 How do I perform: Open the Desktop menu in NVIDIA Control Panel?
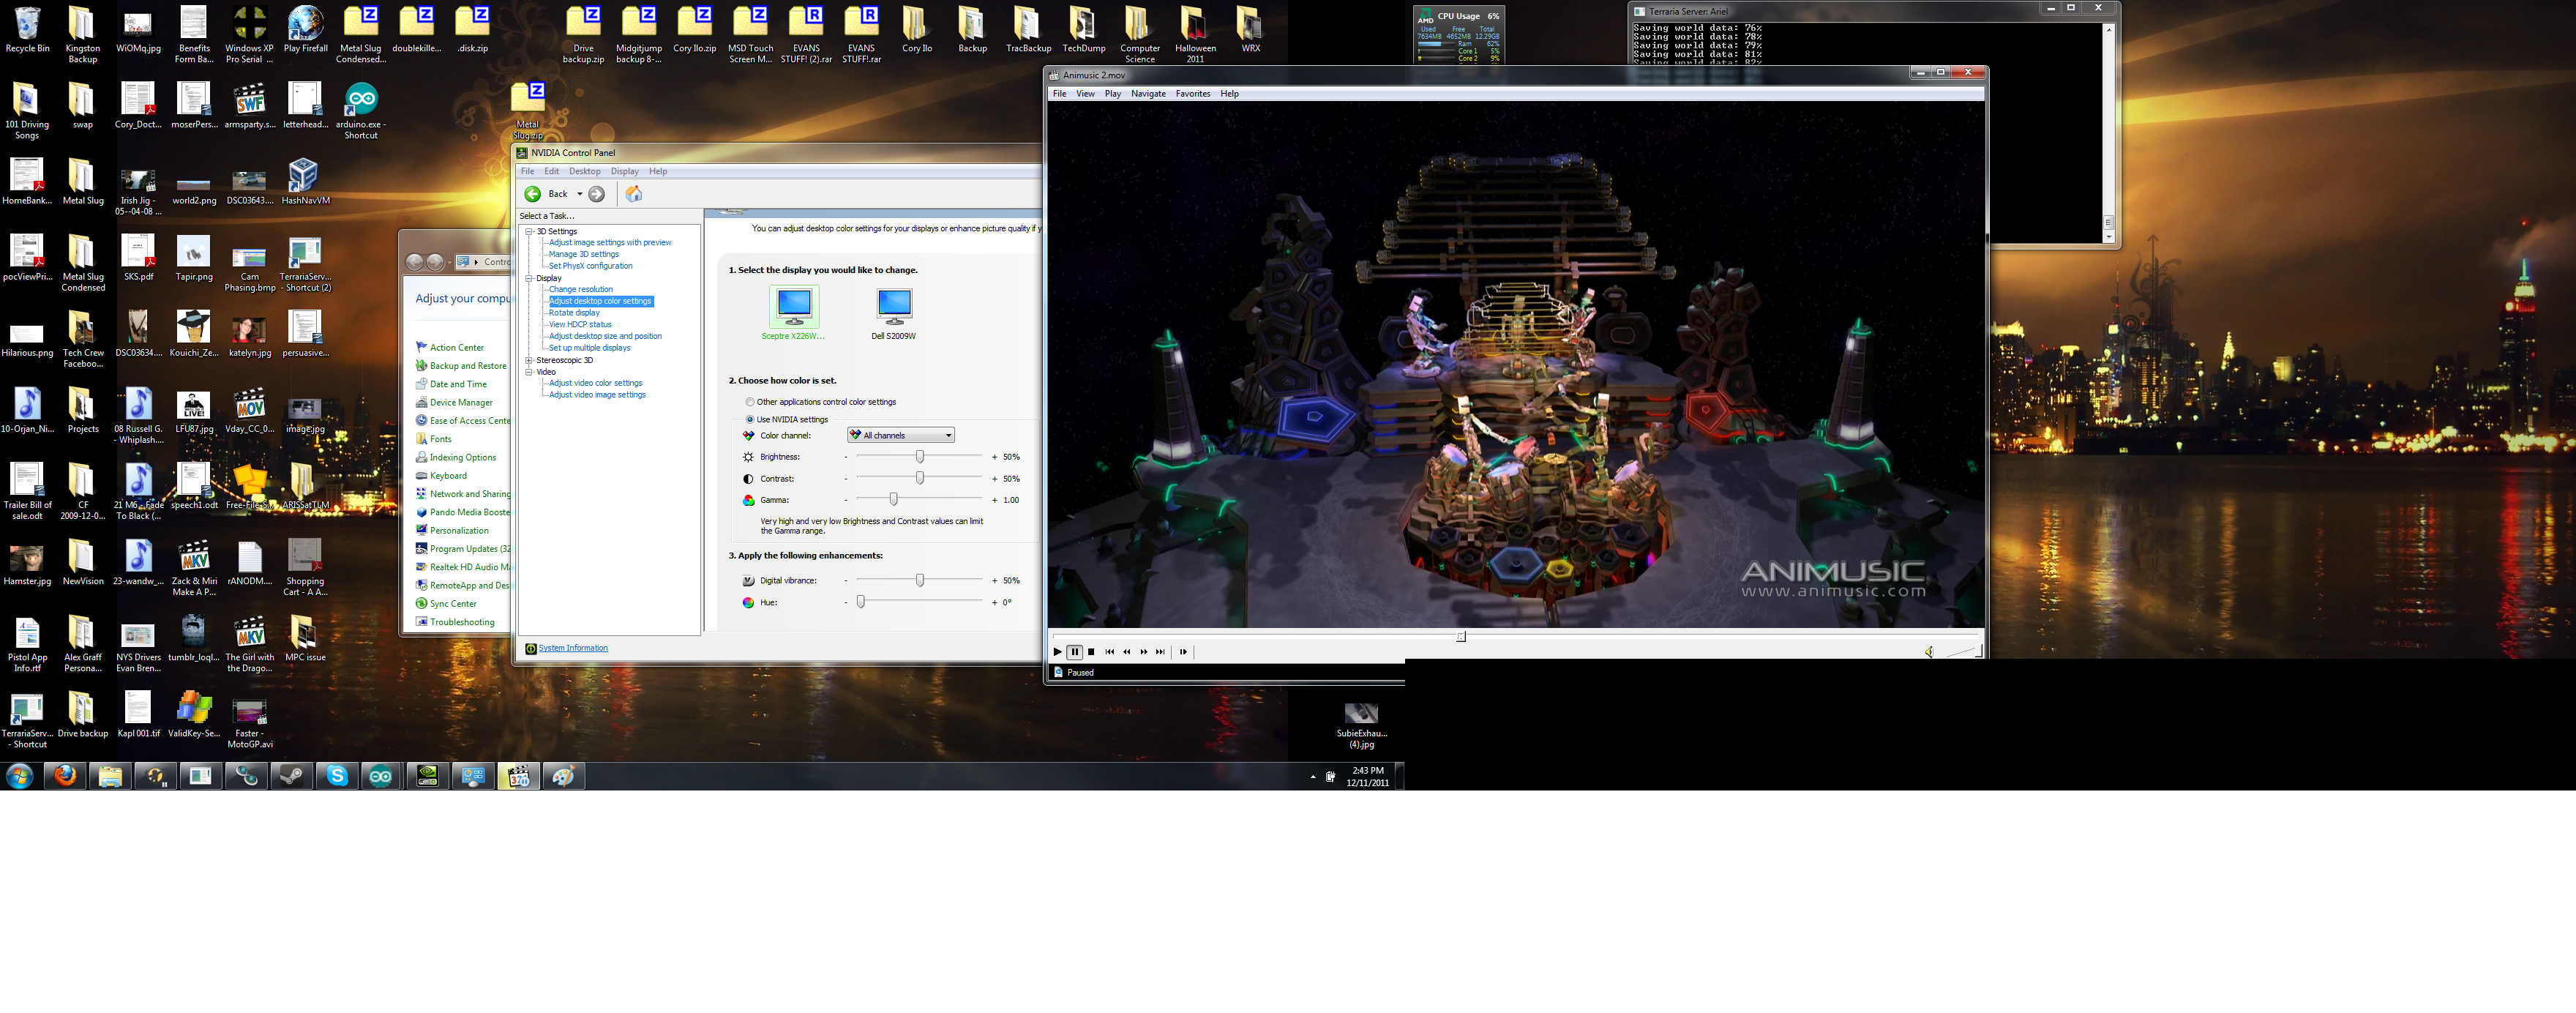(x=585, y=172)
